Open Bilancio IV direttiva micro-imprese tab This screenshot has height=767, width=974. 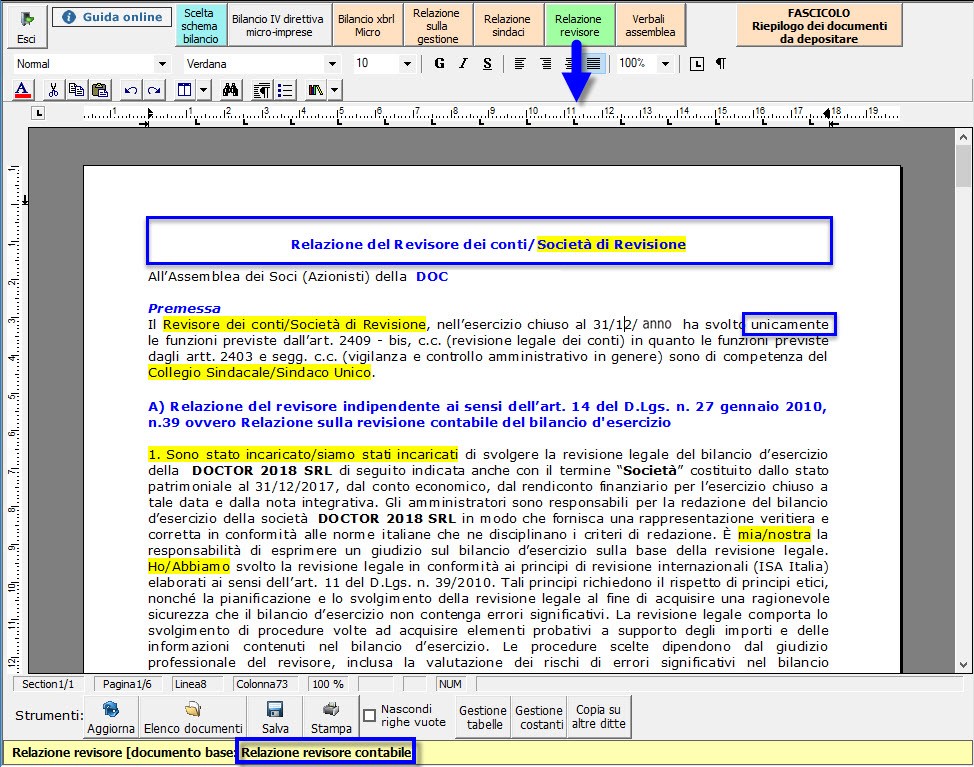(278, 25)
